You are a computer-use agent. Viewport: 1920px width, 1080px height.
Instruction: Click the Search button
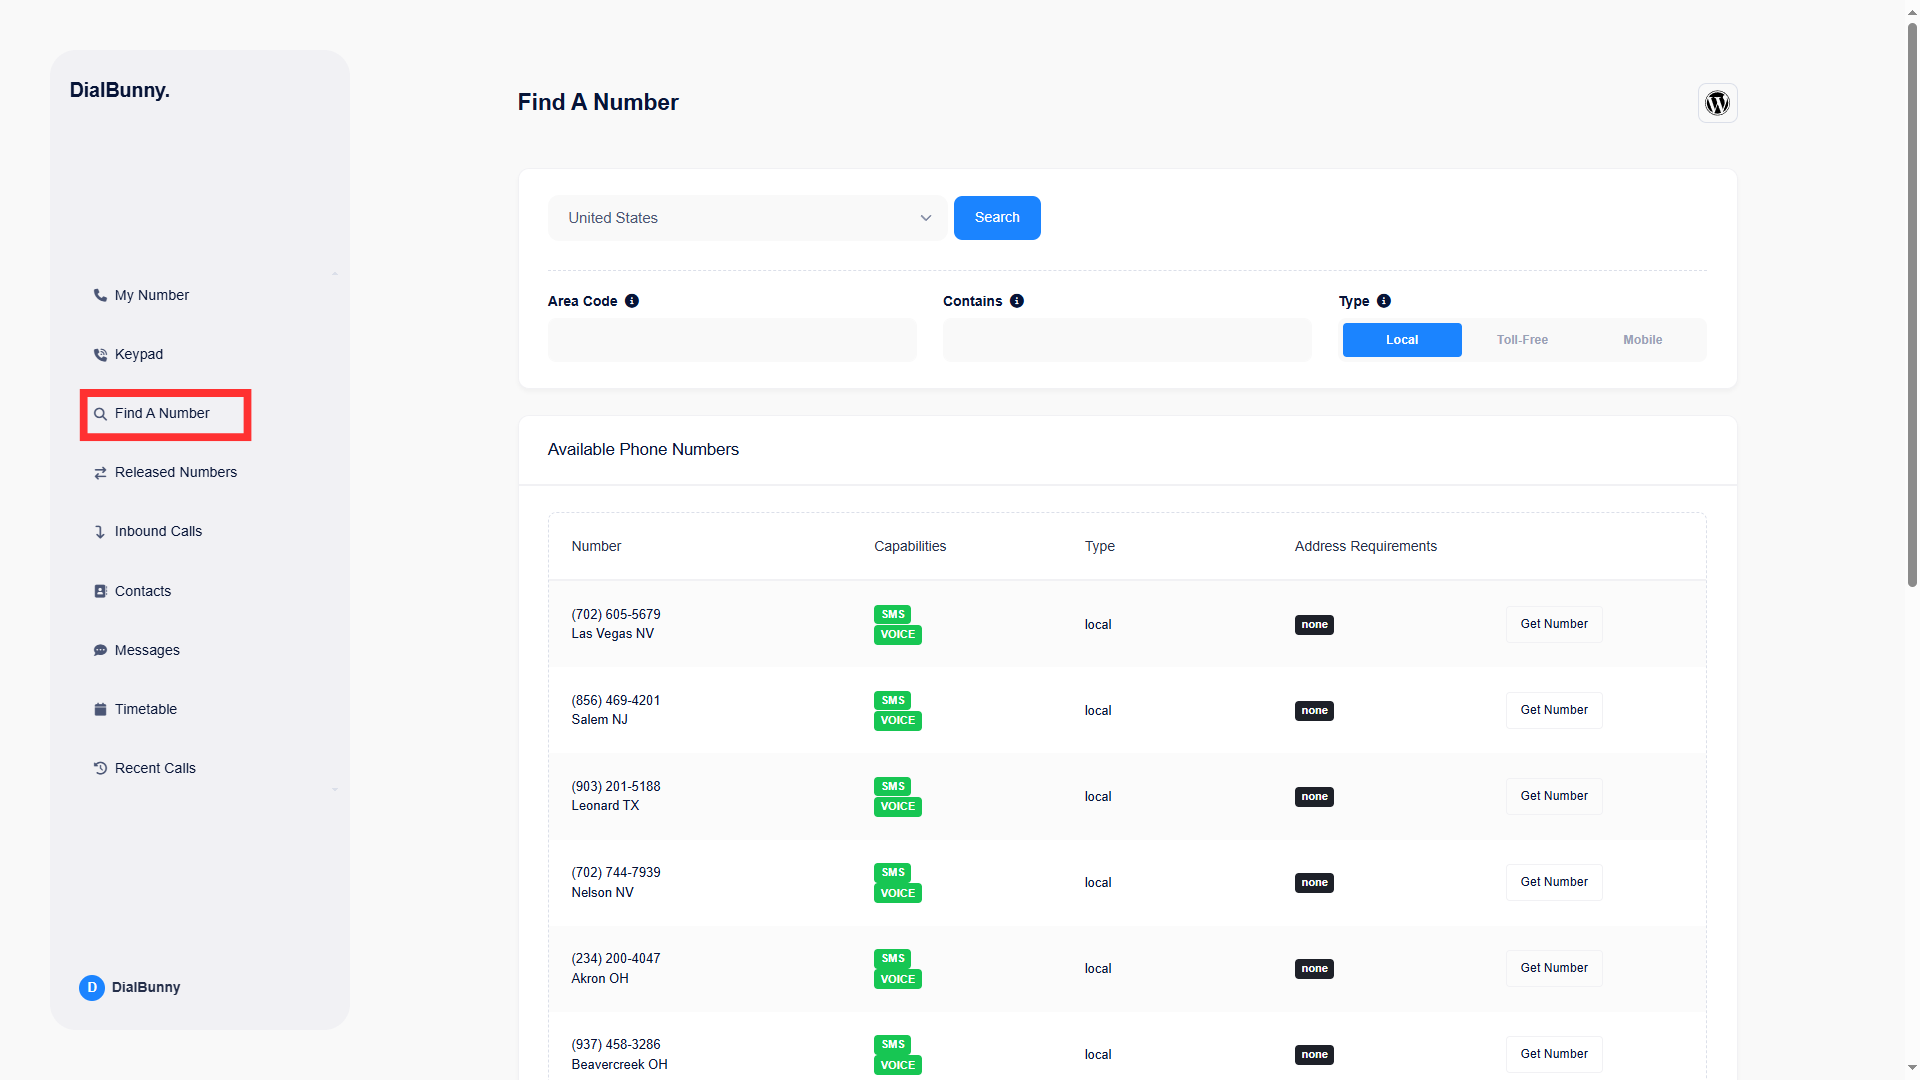996,217
